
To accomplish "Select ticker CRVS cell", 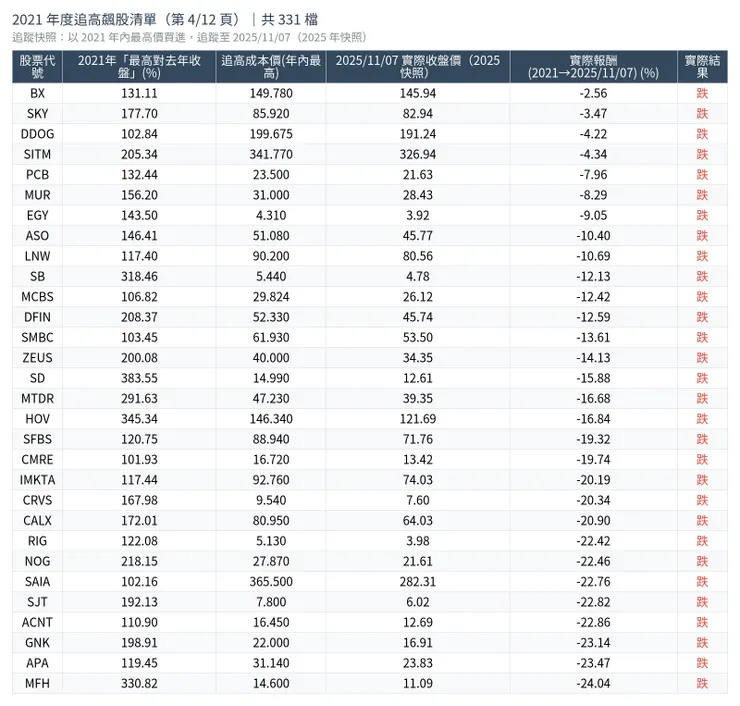I will [37, 500].
